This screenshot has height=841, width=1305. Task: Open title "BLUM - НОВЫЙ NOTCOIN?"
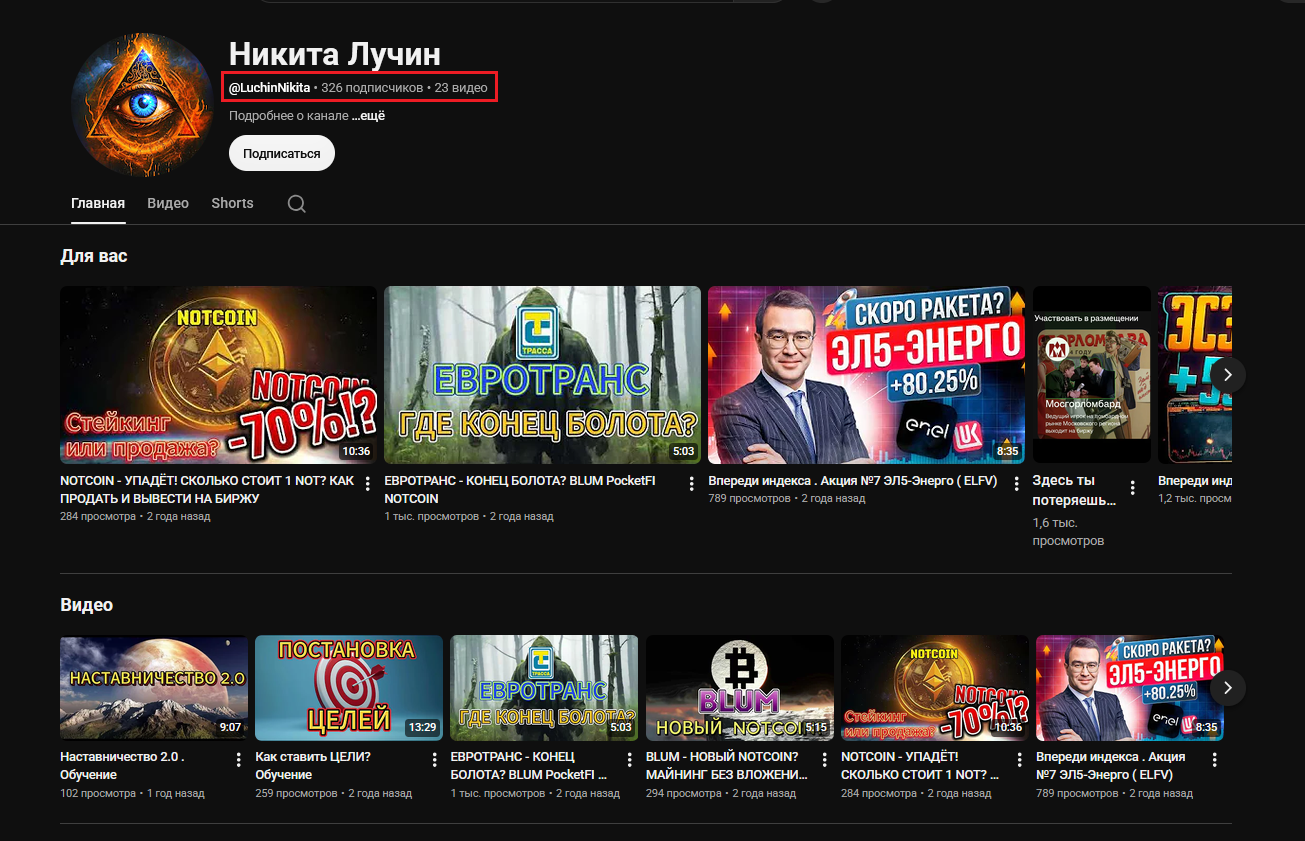[x=727, y=766]
